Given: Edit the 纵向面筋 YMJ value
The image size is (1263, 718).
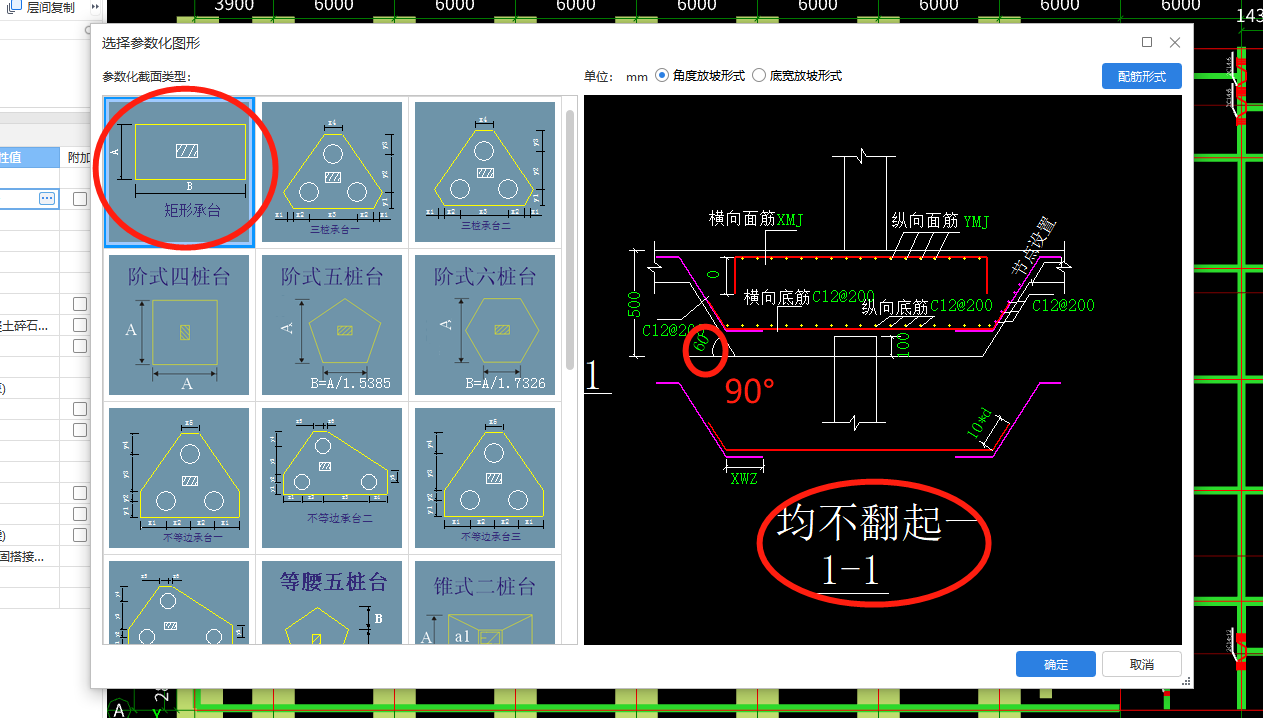Looking at the screenshot, I should click(x=976, y=221).
